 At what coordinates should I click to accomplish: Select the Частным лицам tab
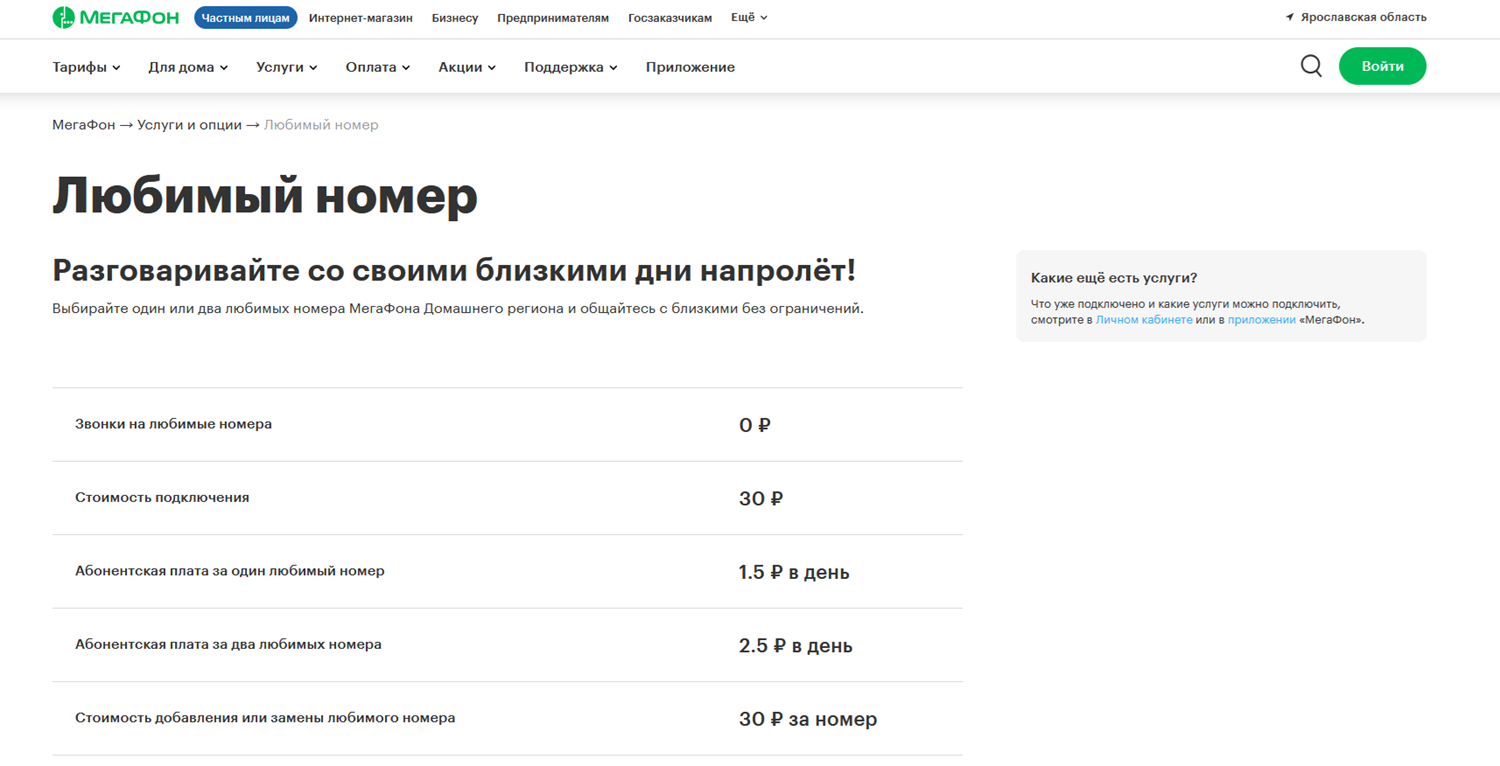(246, 17)
